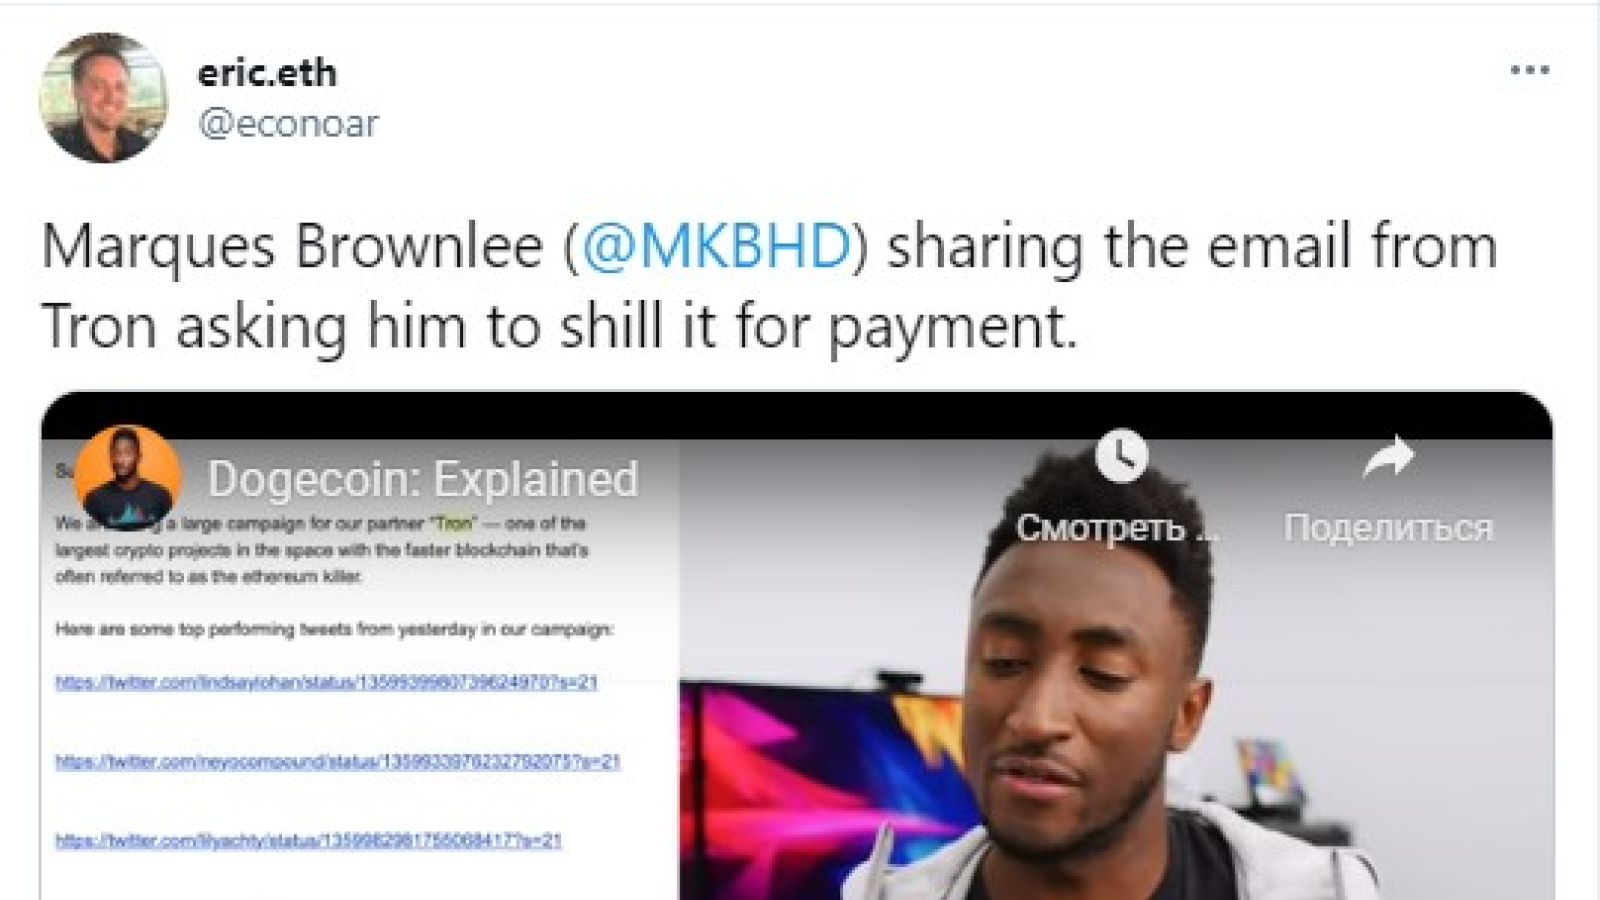
Task: Open the MKBHD channel avatar on the video
Action: pyautogui.click(x=127, y=477)
